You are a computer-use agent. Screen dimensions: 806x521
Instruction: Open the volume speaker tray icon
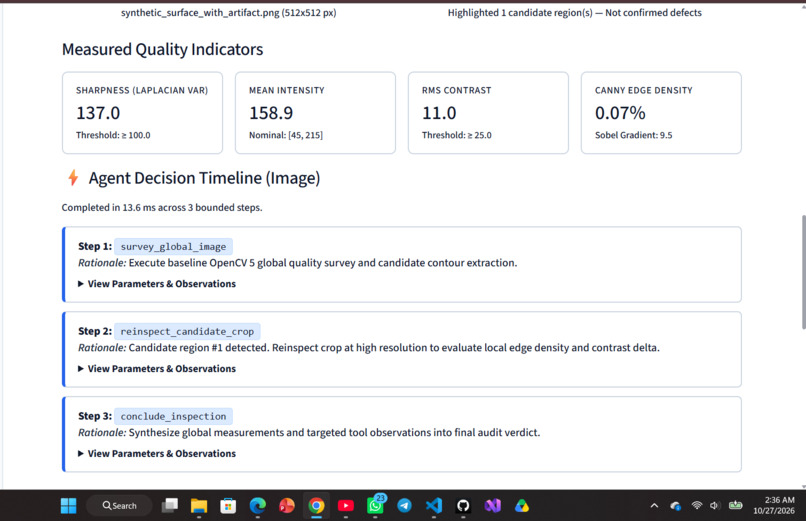pos(714,506)
